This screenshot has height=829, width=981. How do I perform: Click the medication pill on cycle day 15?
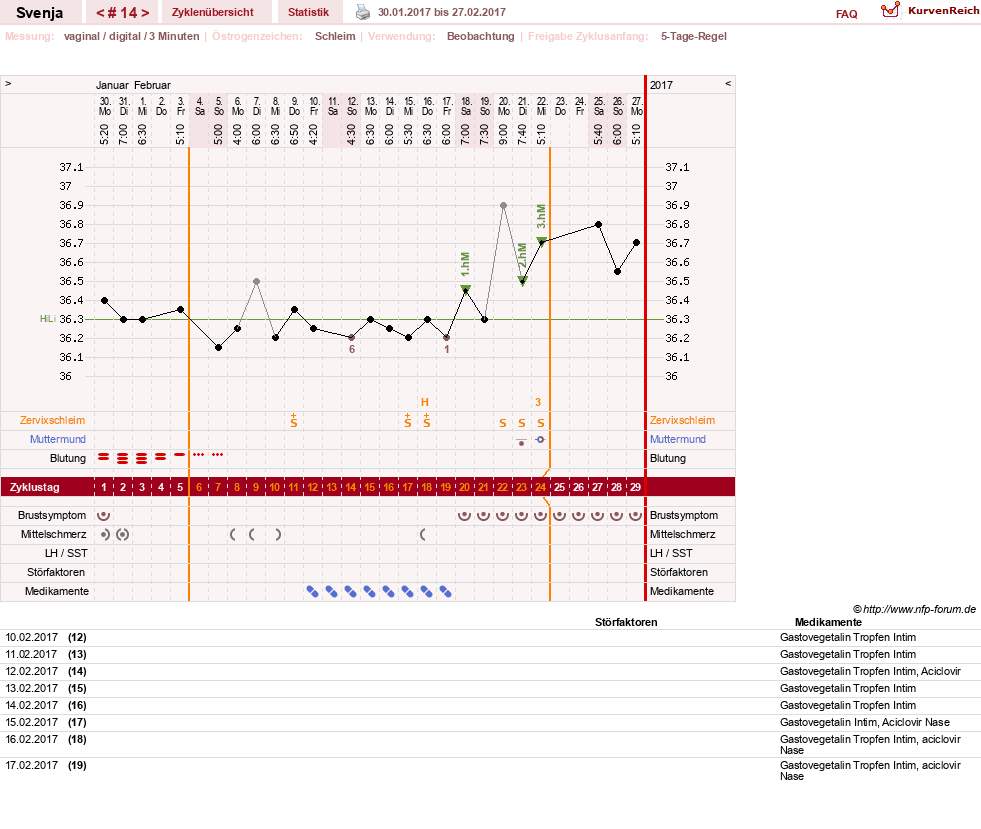click(370, 591)
